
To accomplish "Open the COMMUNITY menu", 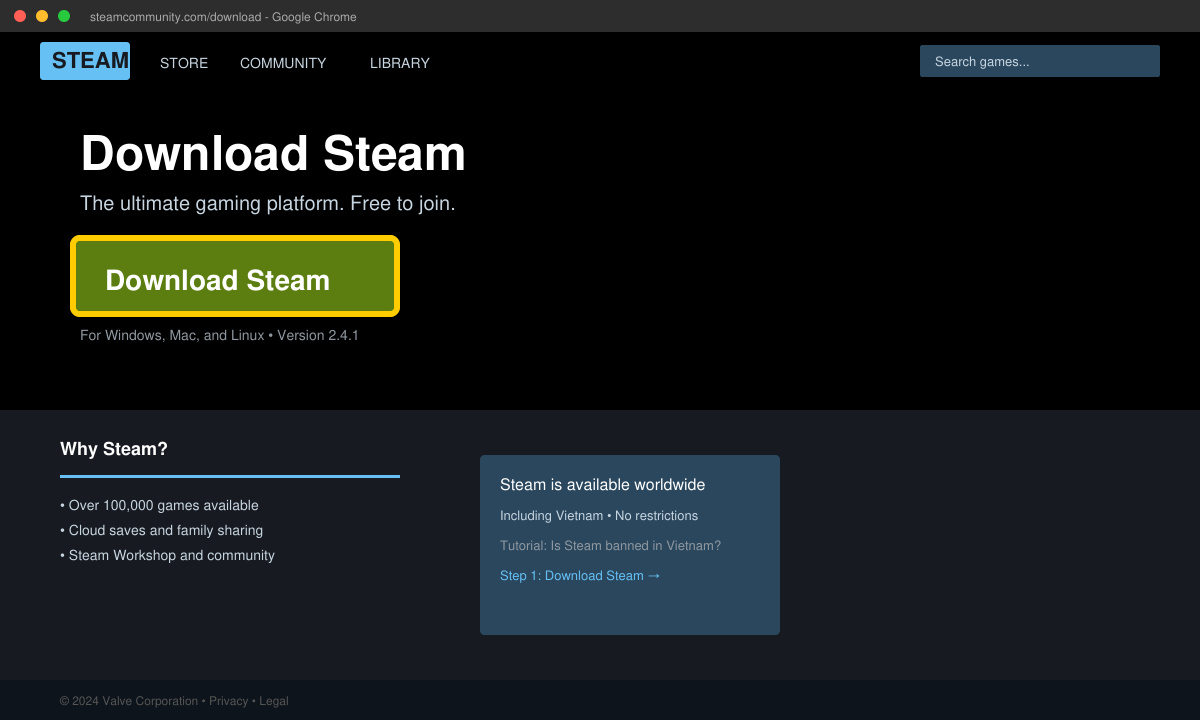I will click(283, 63).
